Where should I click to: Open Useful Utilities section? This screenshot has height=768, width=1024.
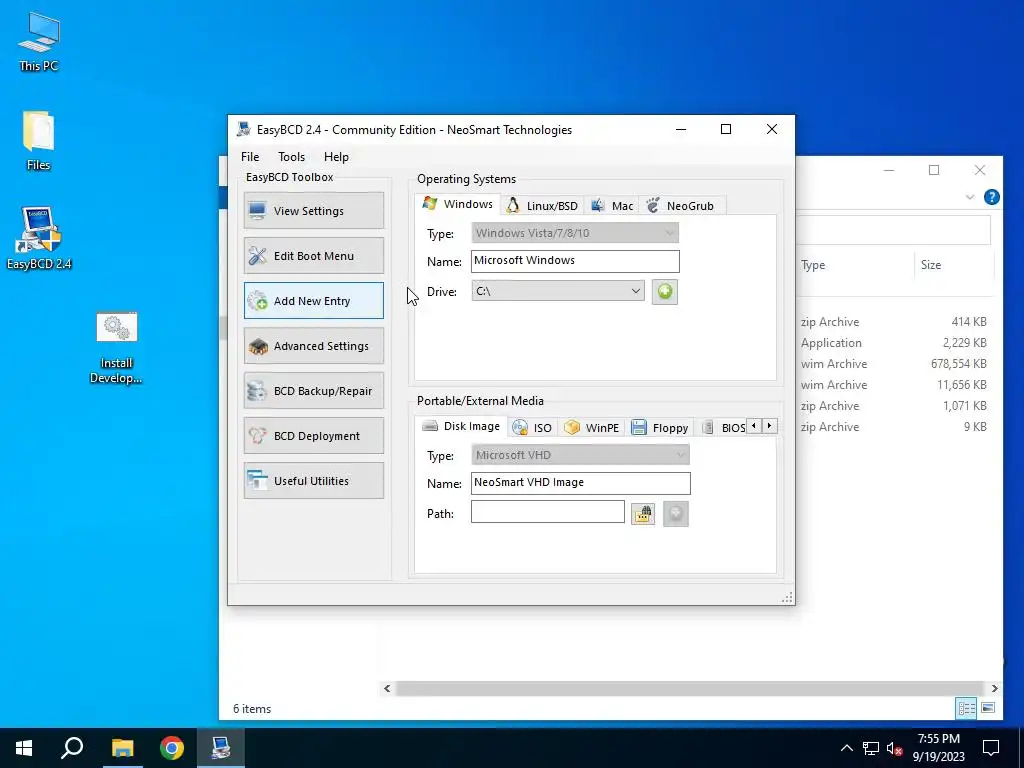(313, 481)
